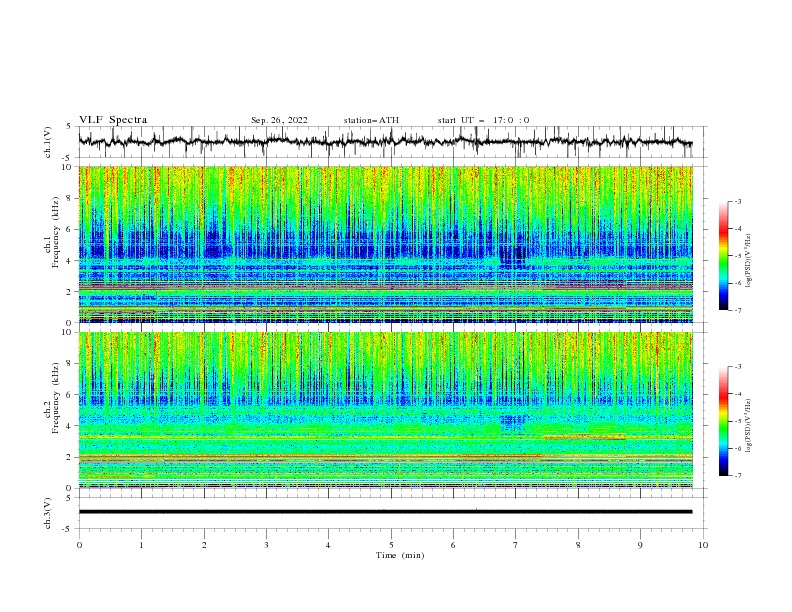Click the ch.3 flat black voltage trace
The image size is (792, 612).
click(x=385, y=512)
